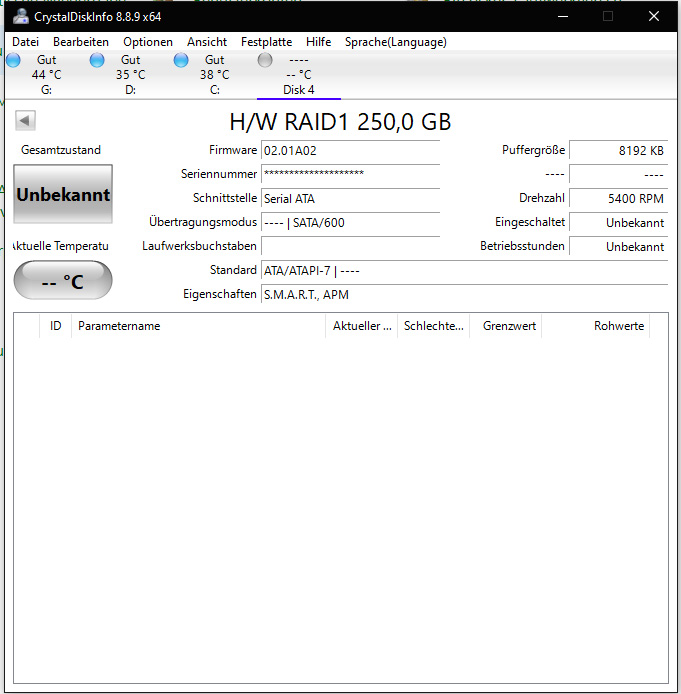Viewport: 681px width, 694px height.
Task: Click the -- °C temperature button
Action: (63, 280)
